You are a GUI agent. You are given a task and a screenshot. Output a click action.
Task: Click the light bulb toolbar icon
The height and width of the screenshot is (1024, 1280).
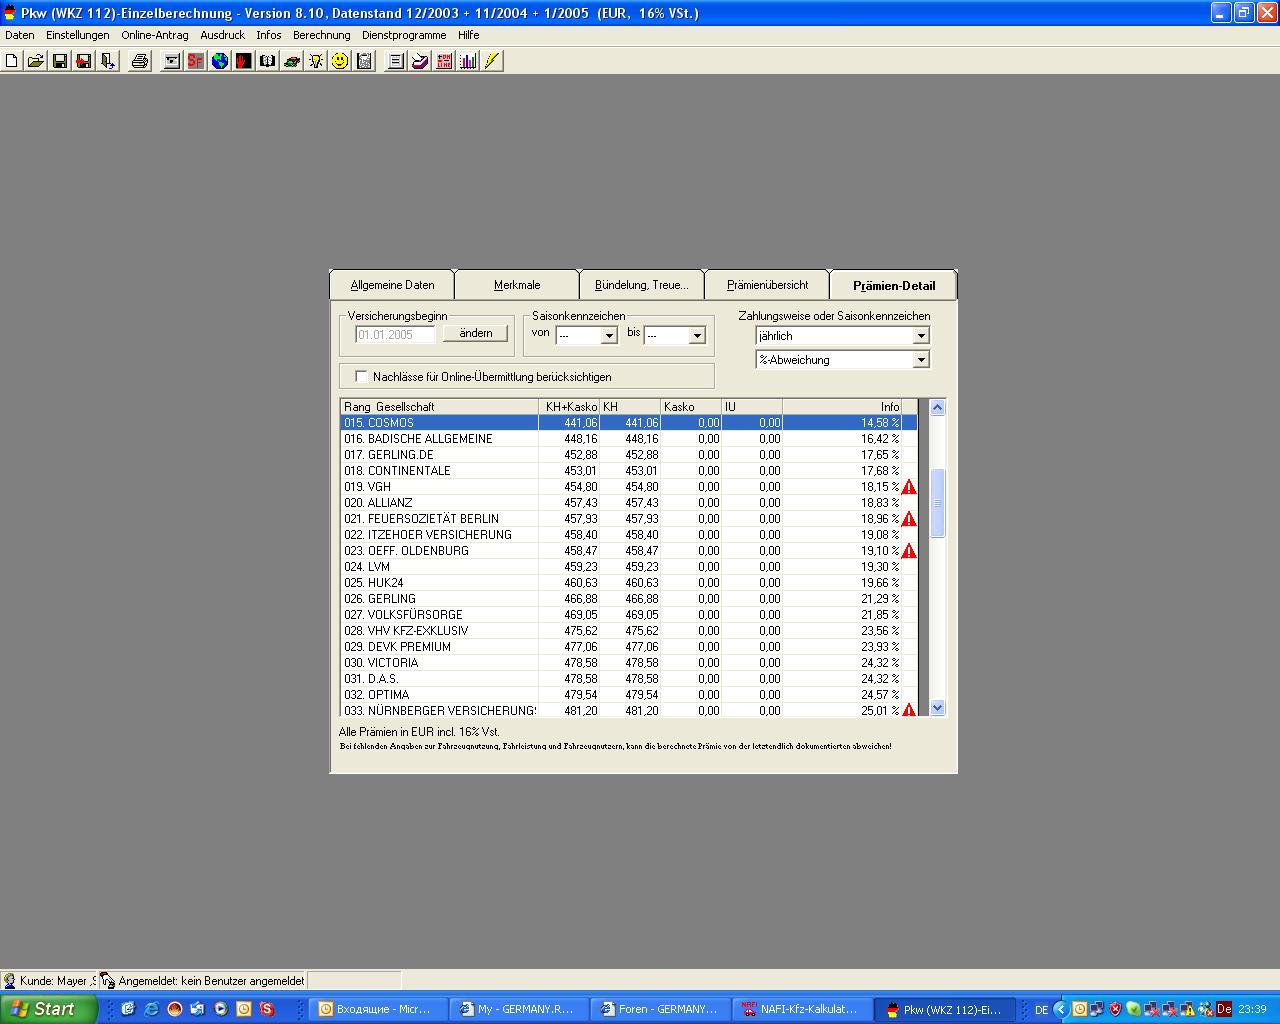tap(316, 61)
